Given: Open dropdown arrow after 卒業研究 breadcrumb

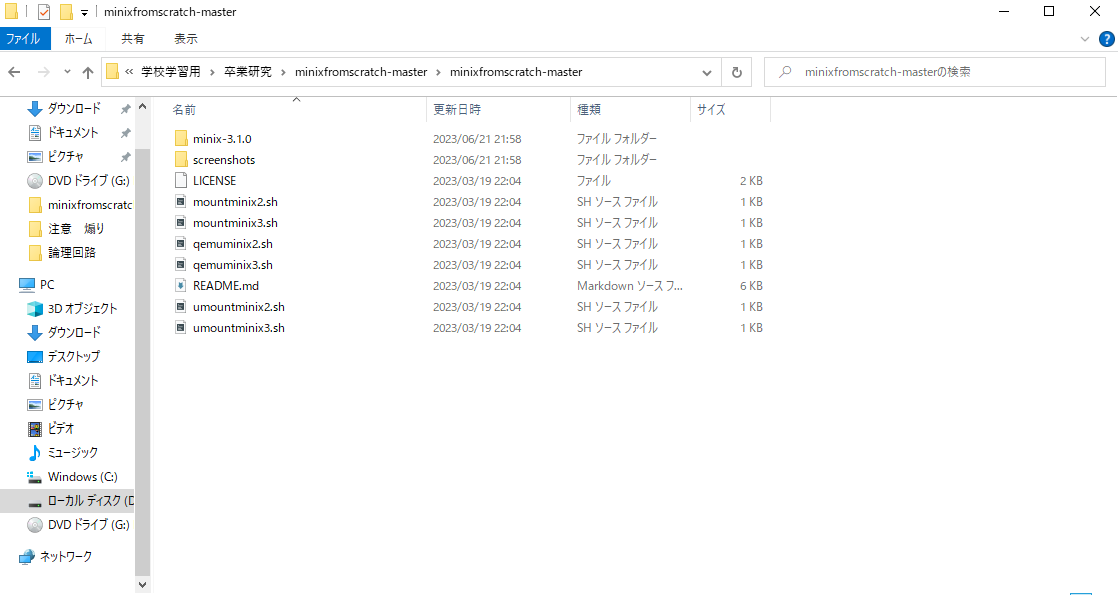Looking at the screenshot, I should (283, 72).
